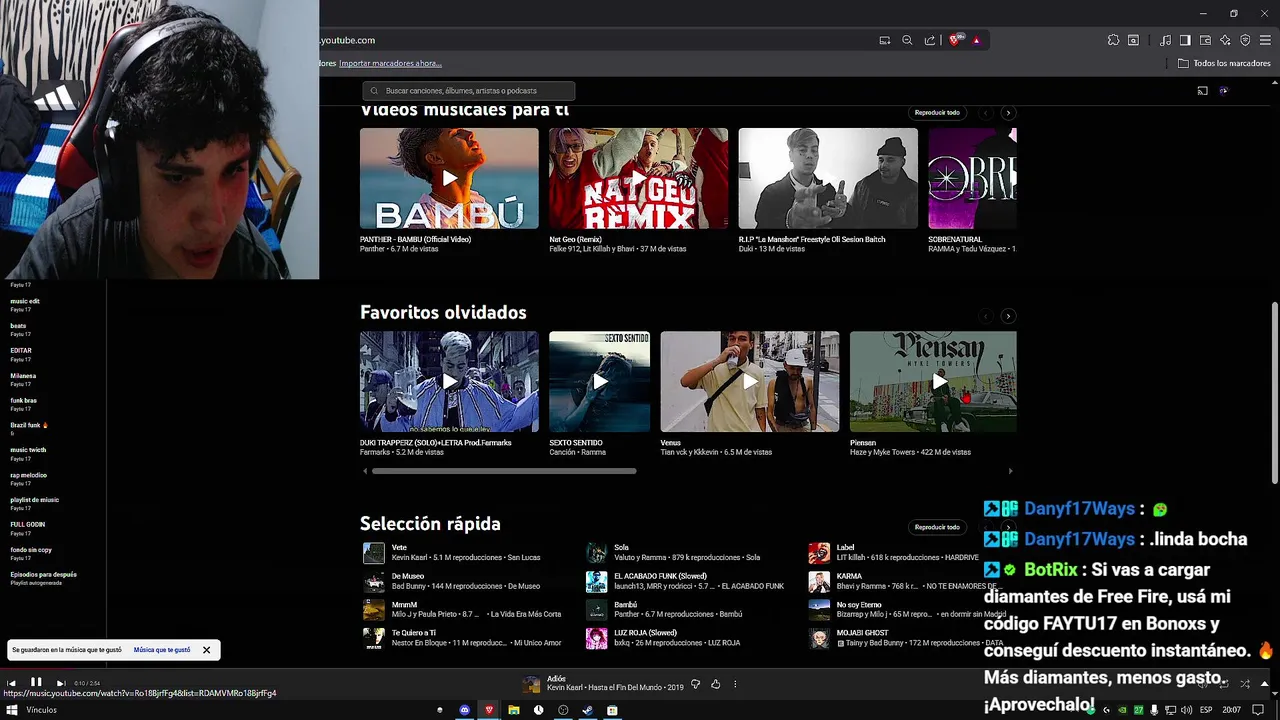
Task: Open the media control music note icon
Action: (1165, 40)
